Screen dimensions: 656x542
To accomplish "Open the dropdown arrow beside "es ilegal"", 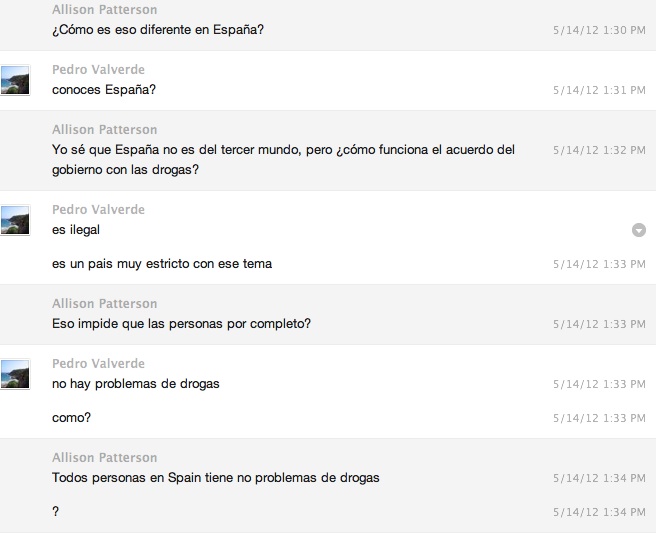I will pyautogui.click(x=639, y=230).
